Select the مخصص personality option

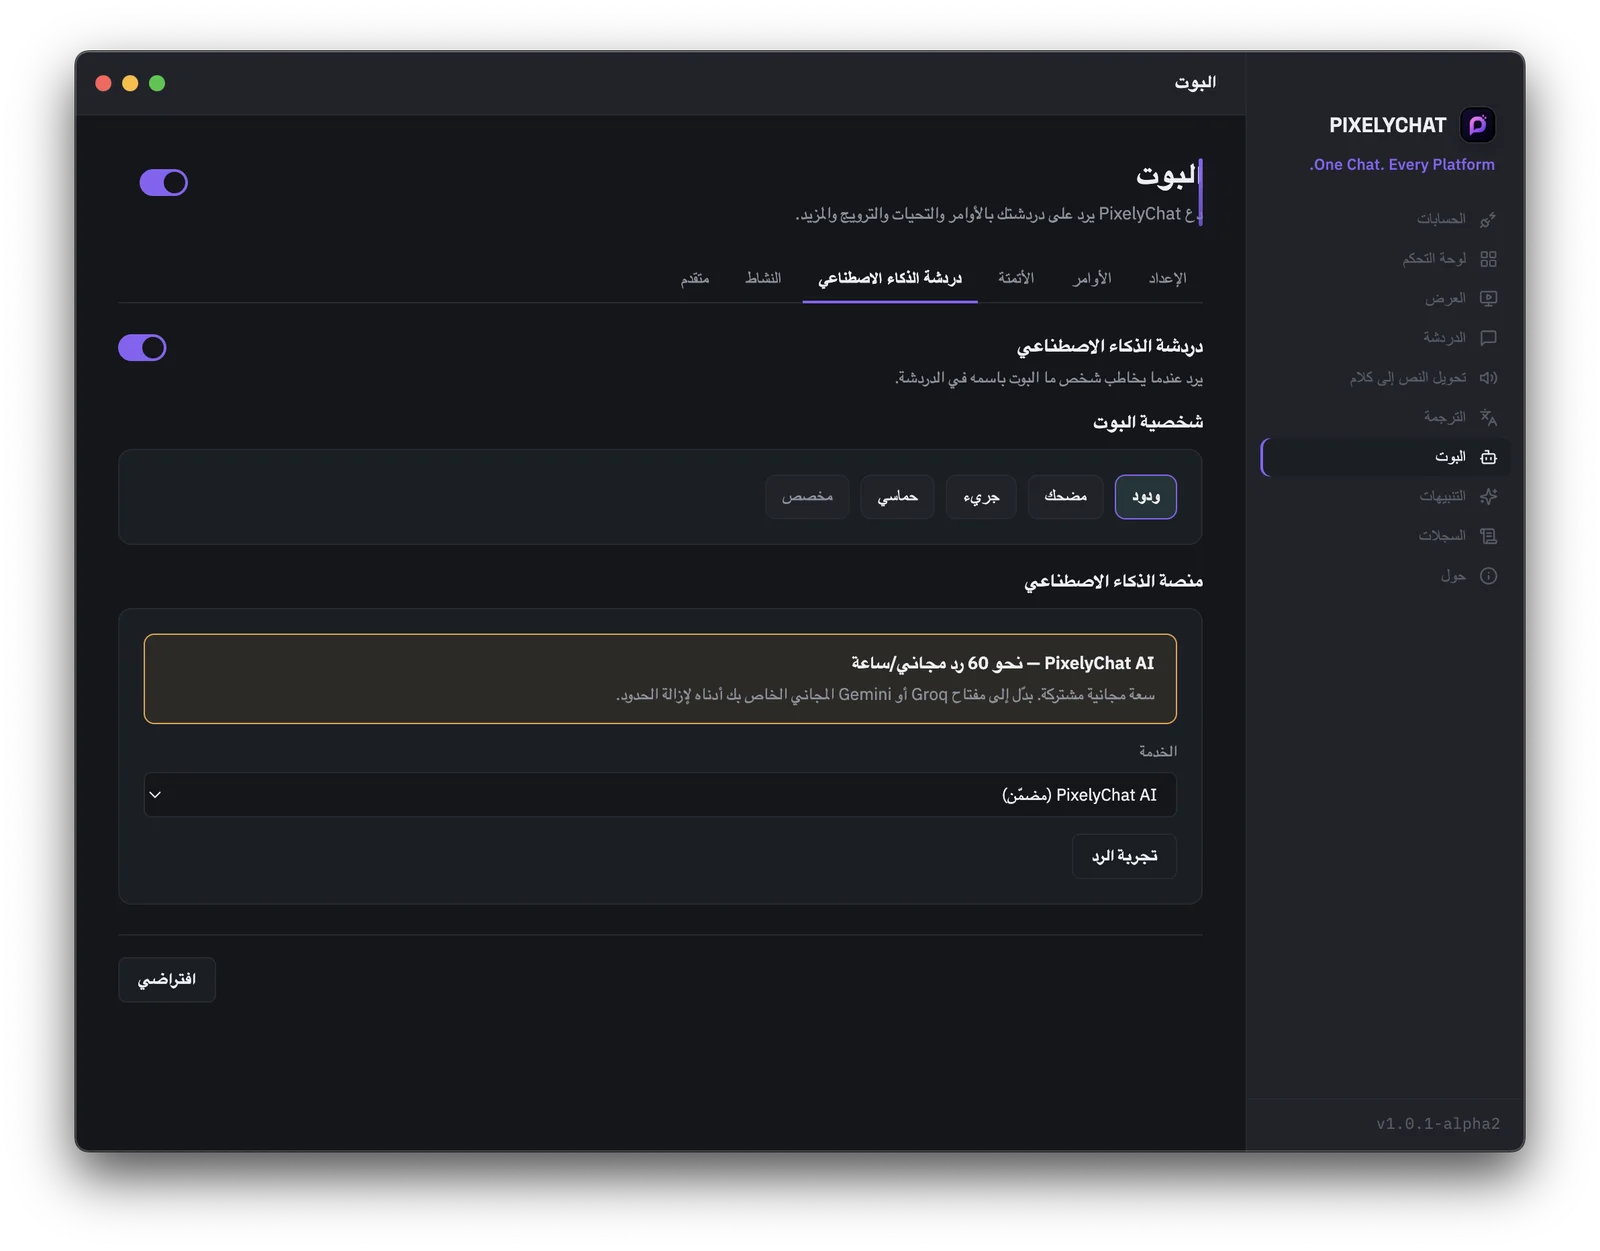click(807, 497)
